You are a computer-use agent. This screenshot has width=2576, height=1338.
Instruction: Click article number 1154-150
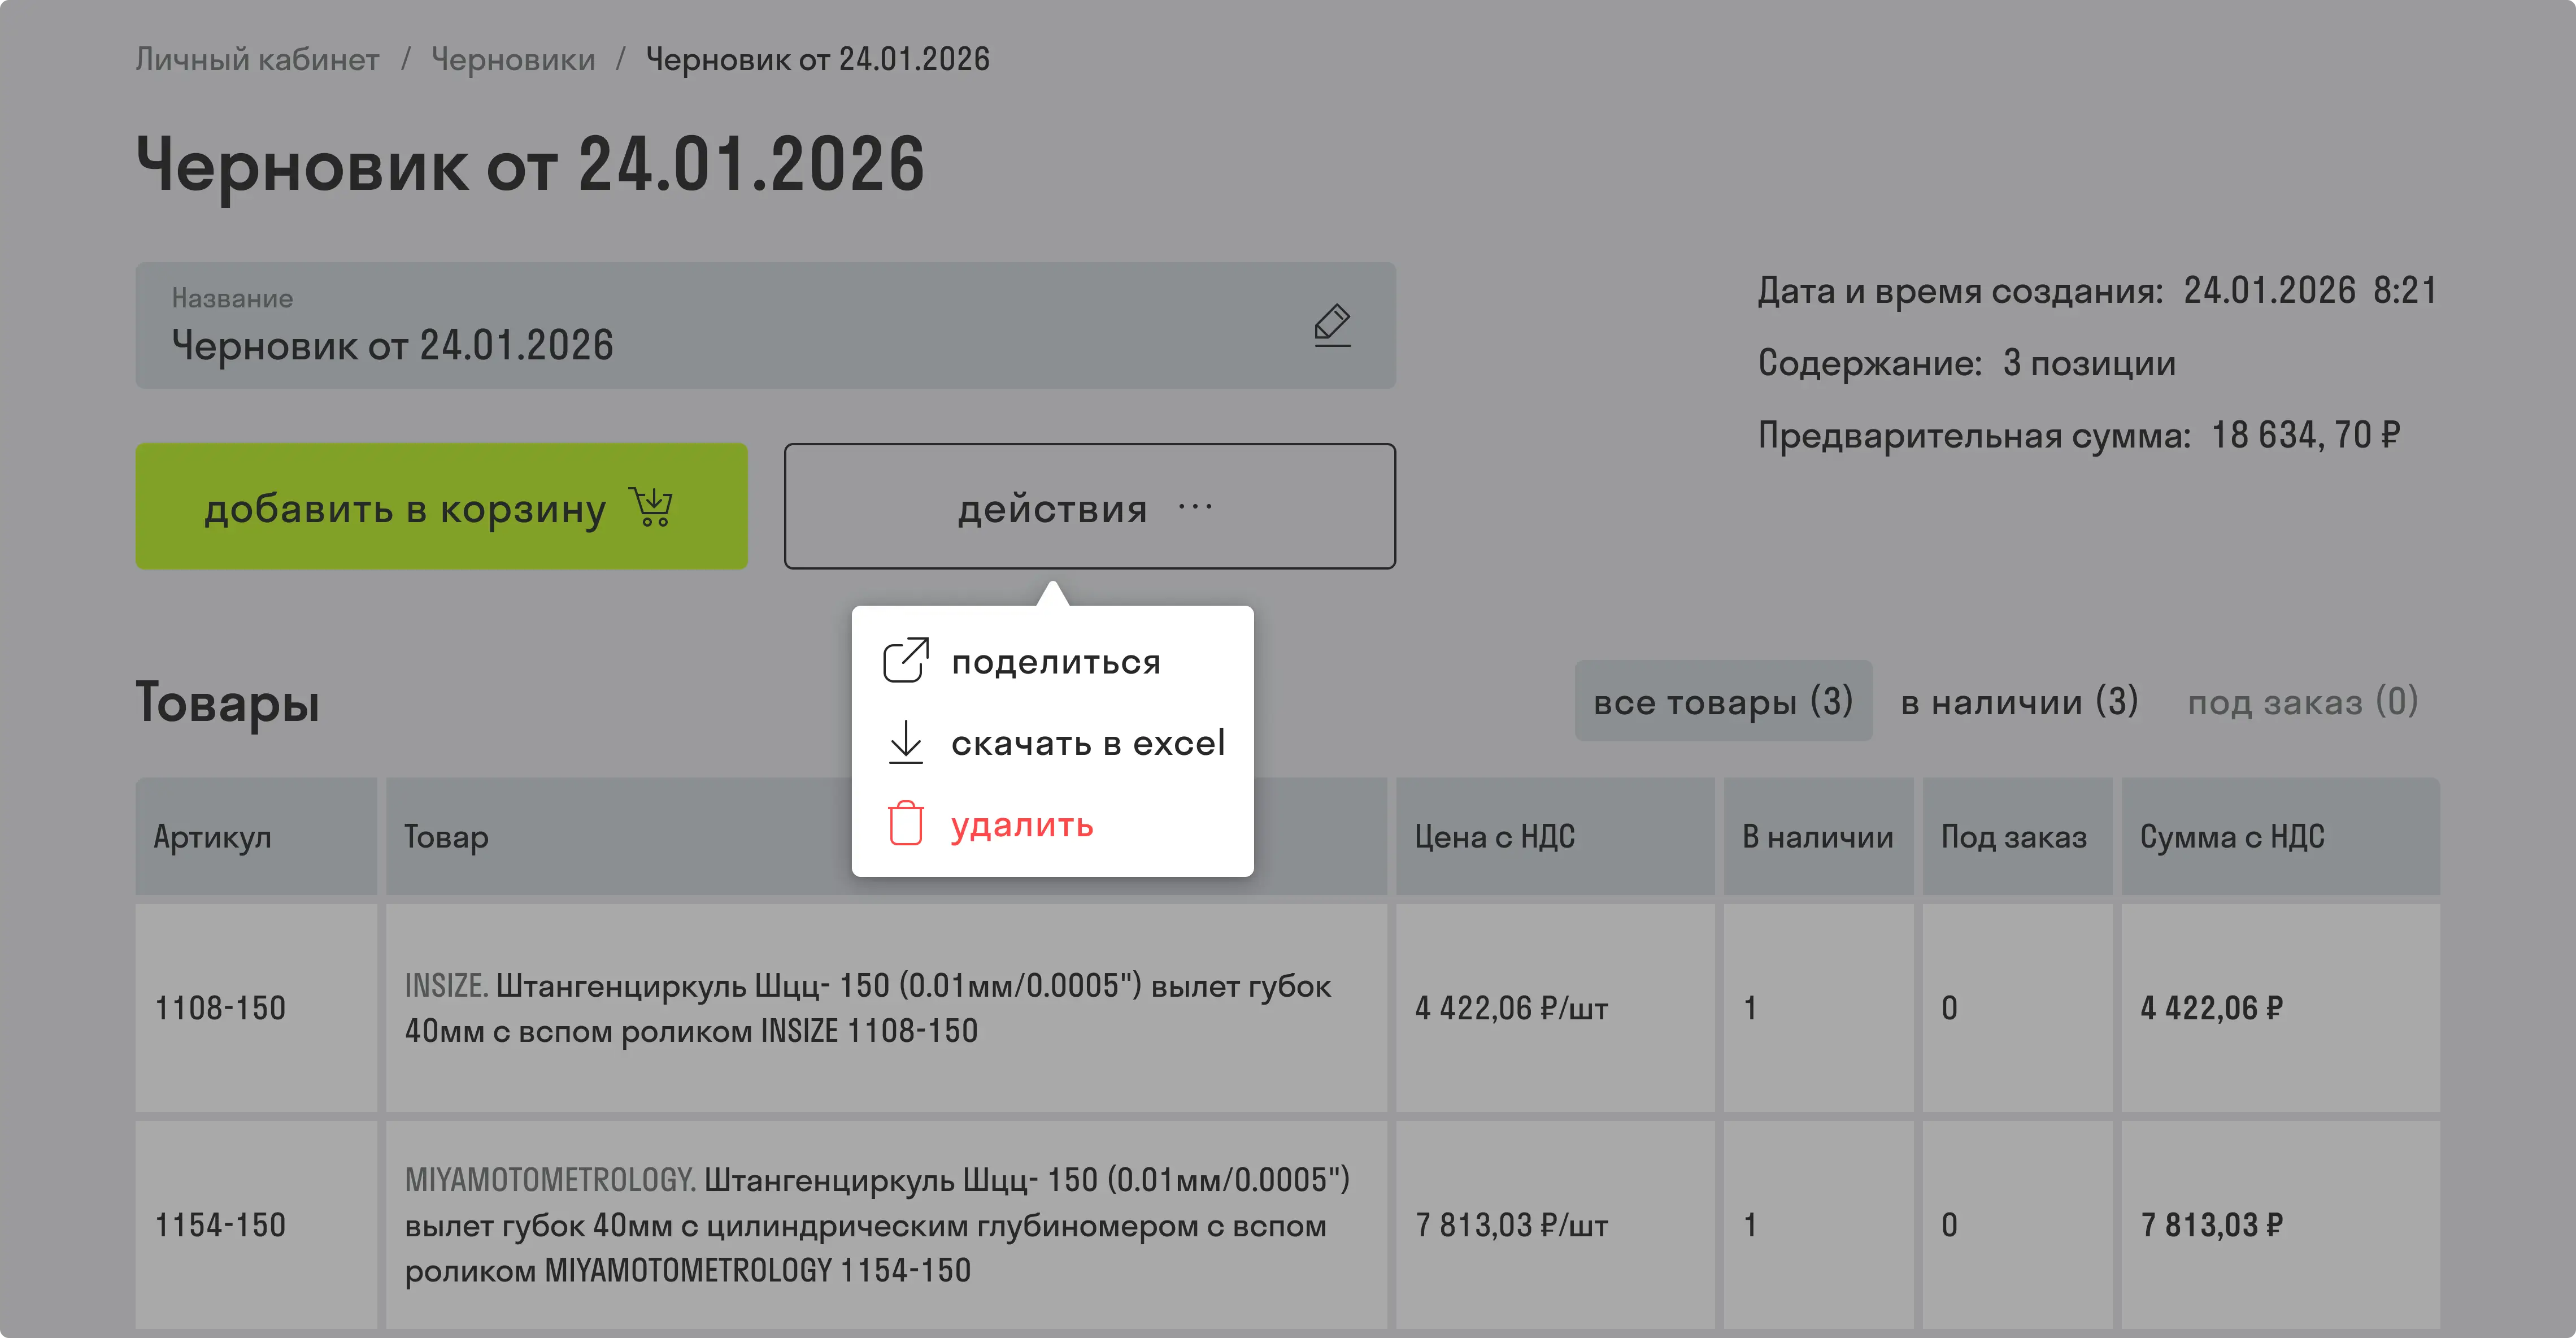[x=220, y=1225]
